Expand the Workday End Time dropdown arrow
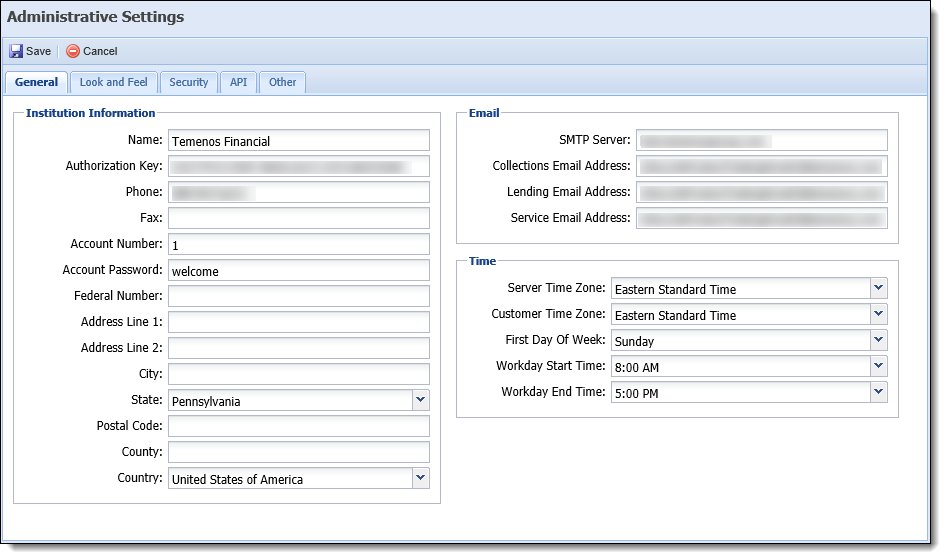Screen dimensions: 946x559 click(878, 391)
